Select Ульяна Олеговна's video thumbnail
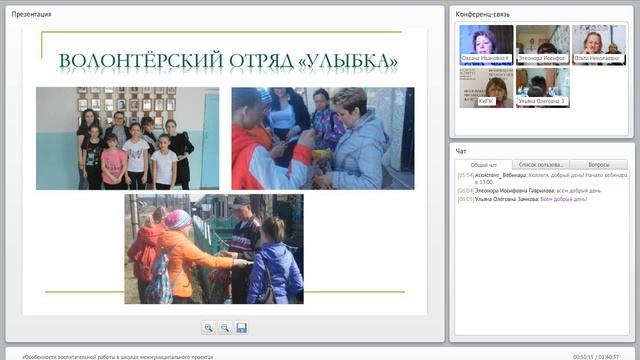Image resolution: width=640 pixels, height=360 pixels. pyautogui.click(x=542, y=88)
